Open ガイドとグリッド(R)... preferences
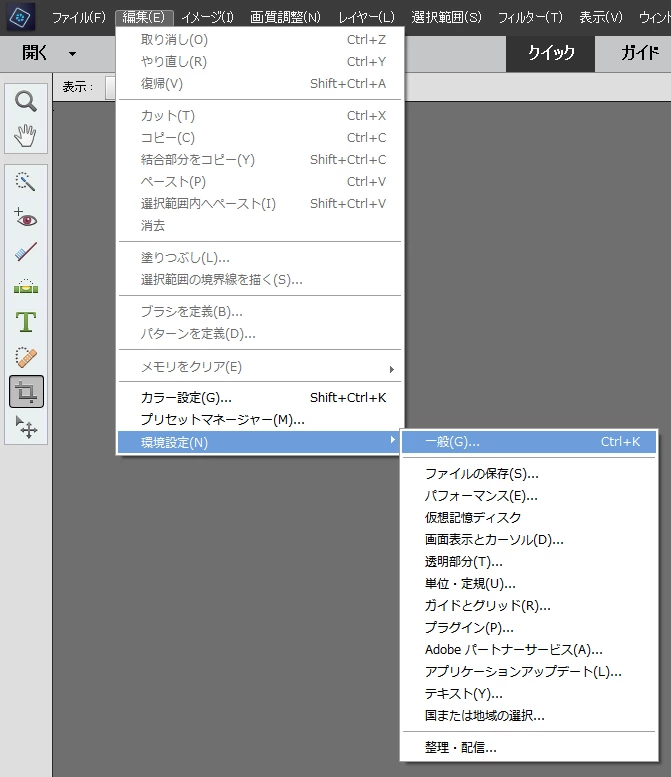This screenshot has height=777, width=671. [529, 606]
